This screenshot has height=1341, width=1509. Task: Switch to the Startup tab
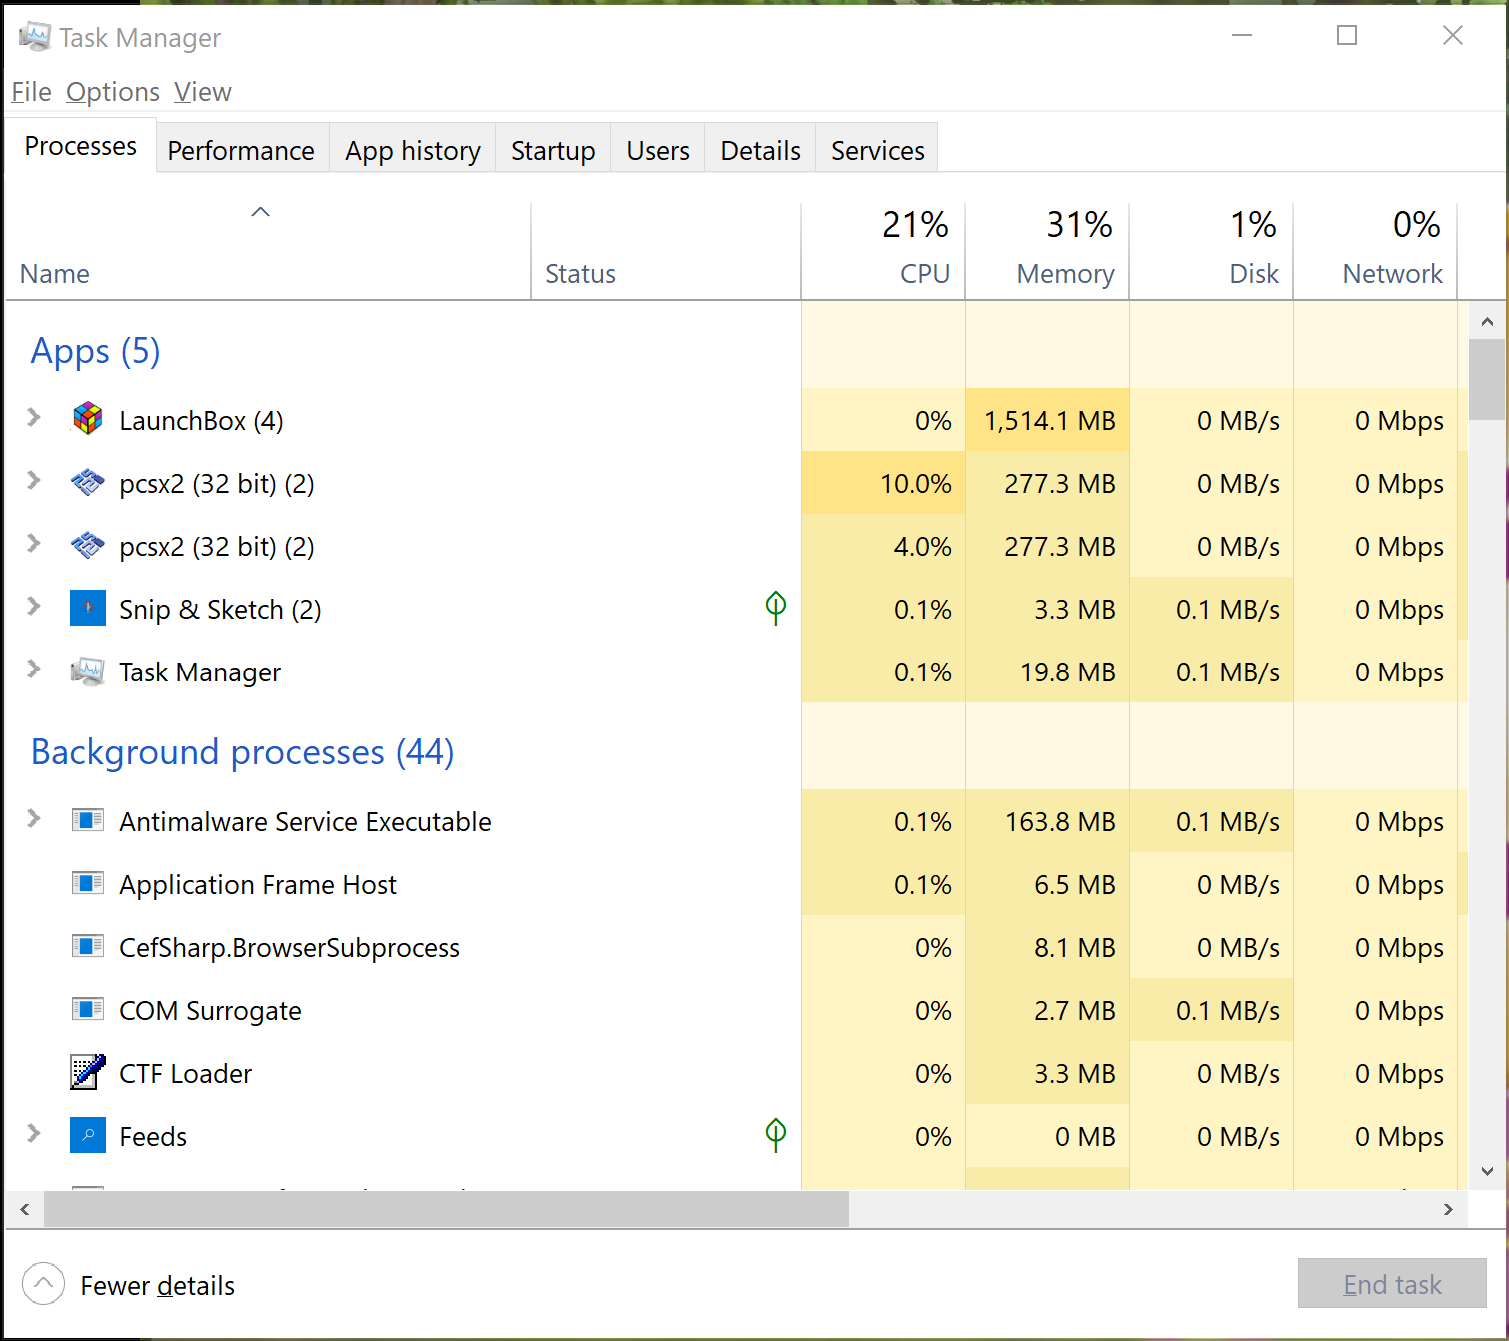pos(553,150)
